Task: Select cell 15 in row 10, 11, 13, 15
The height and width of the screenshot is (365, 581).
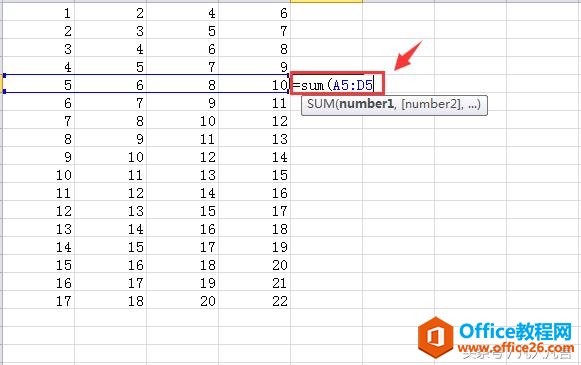Action: click(x=255, y=174)
